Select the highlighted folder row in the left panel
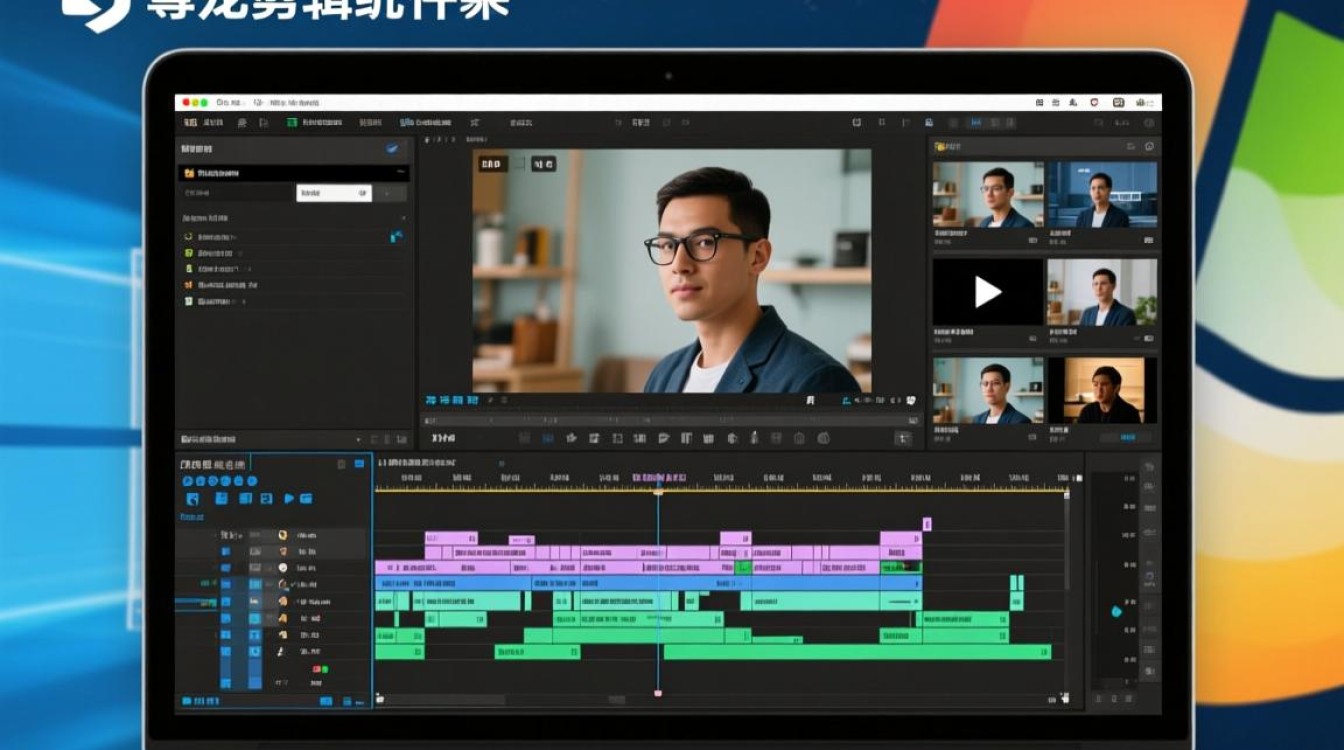1344x750 pixels. [293, 173]
